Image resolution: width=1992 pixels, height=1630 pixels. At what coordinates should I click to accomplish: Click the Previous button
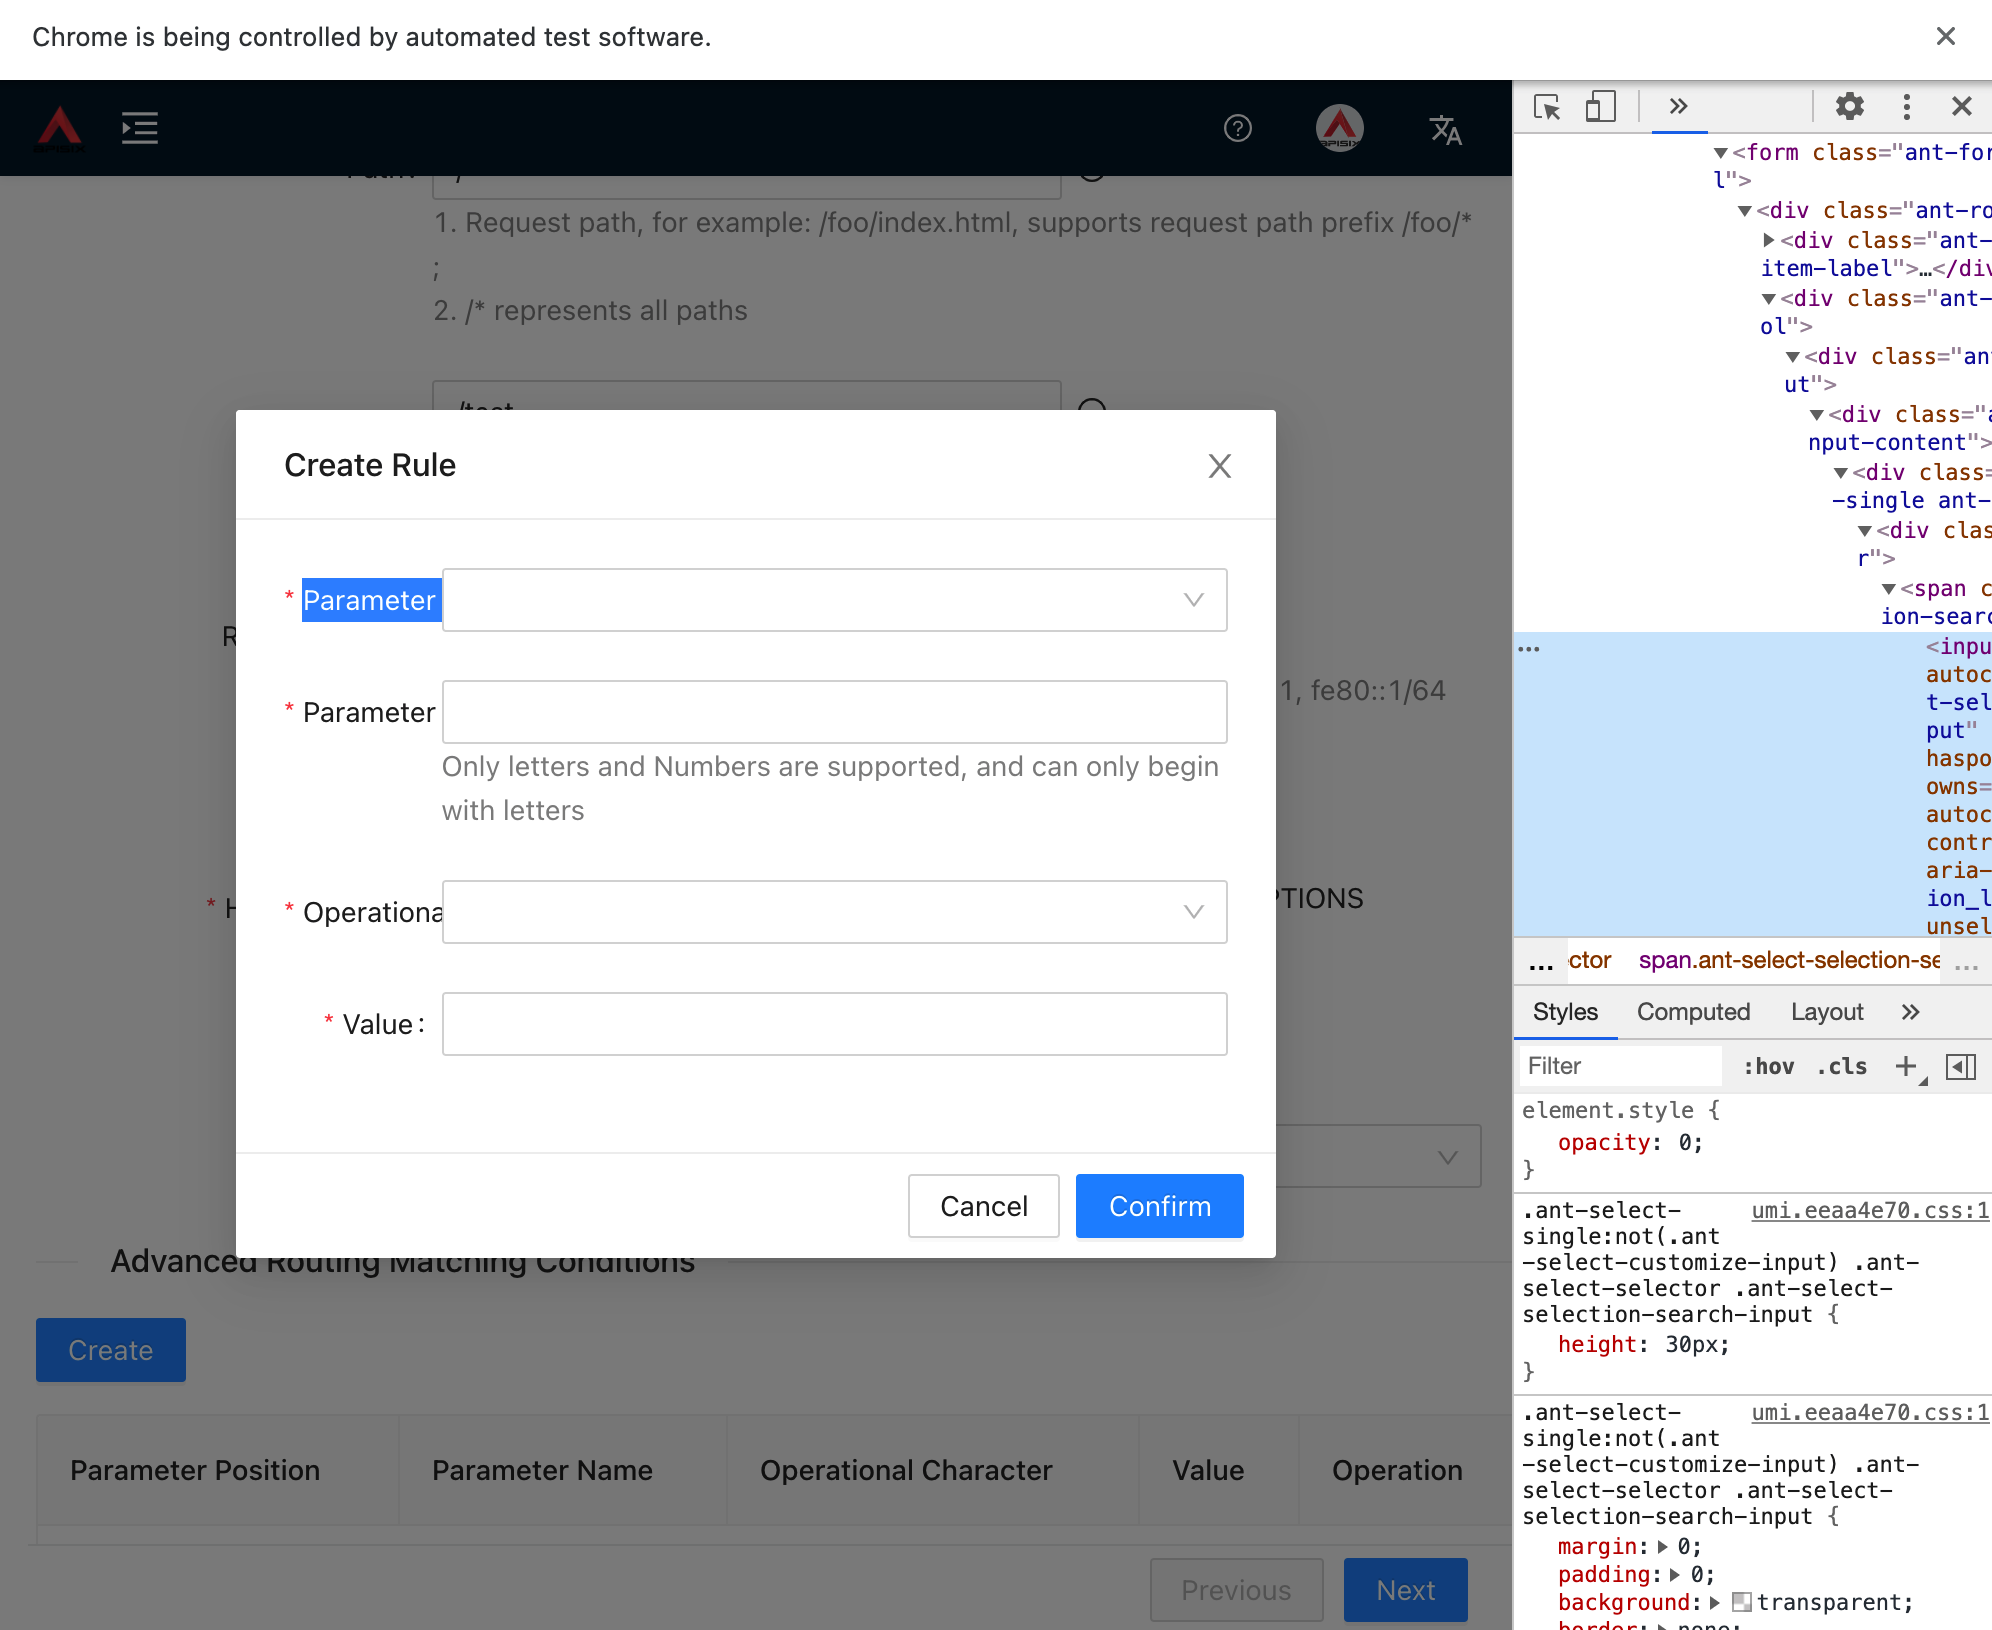tap(1236, 1590)
